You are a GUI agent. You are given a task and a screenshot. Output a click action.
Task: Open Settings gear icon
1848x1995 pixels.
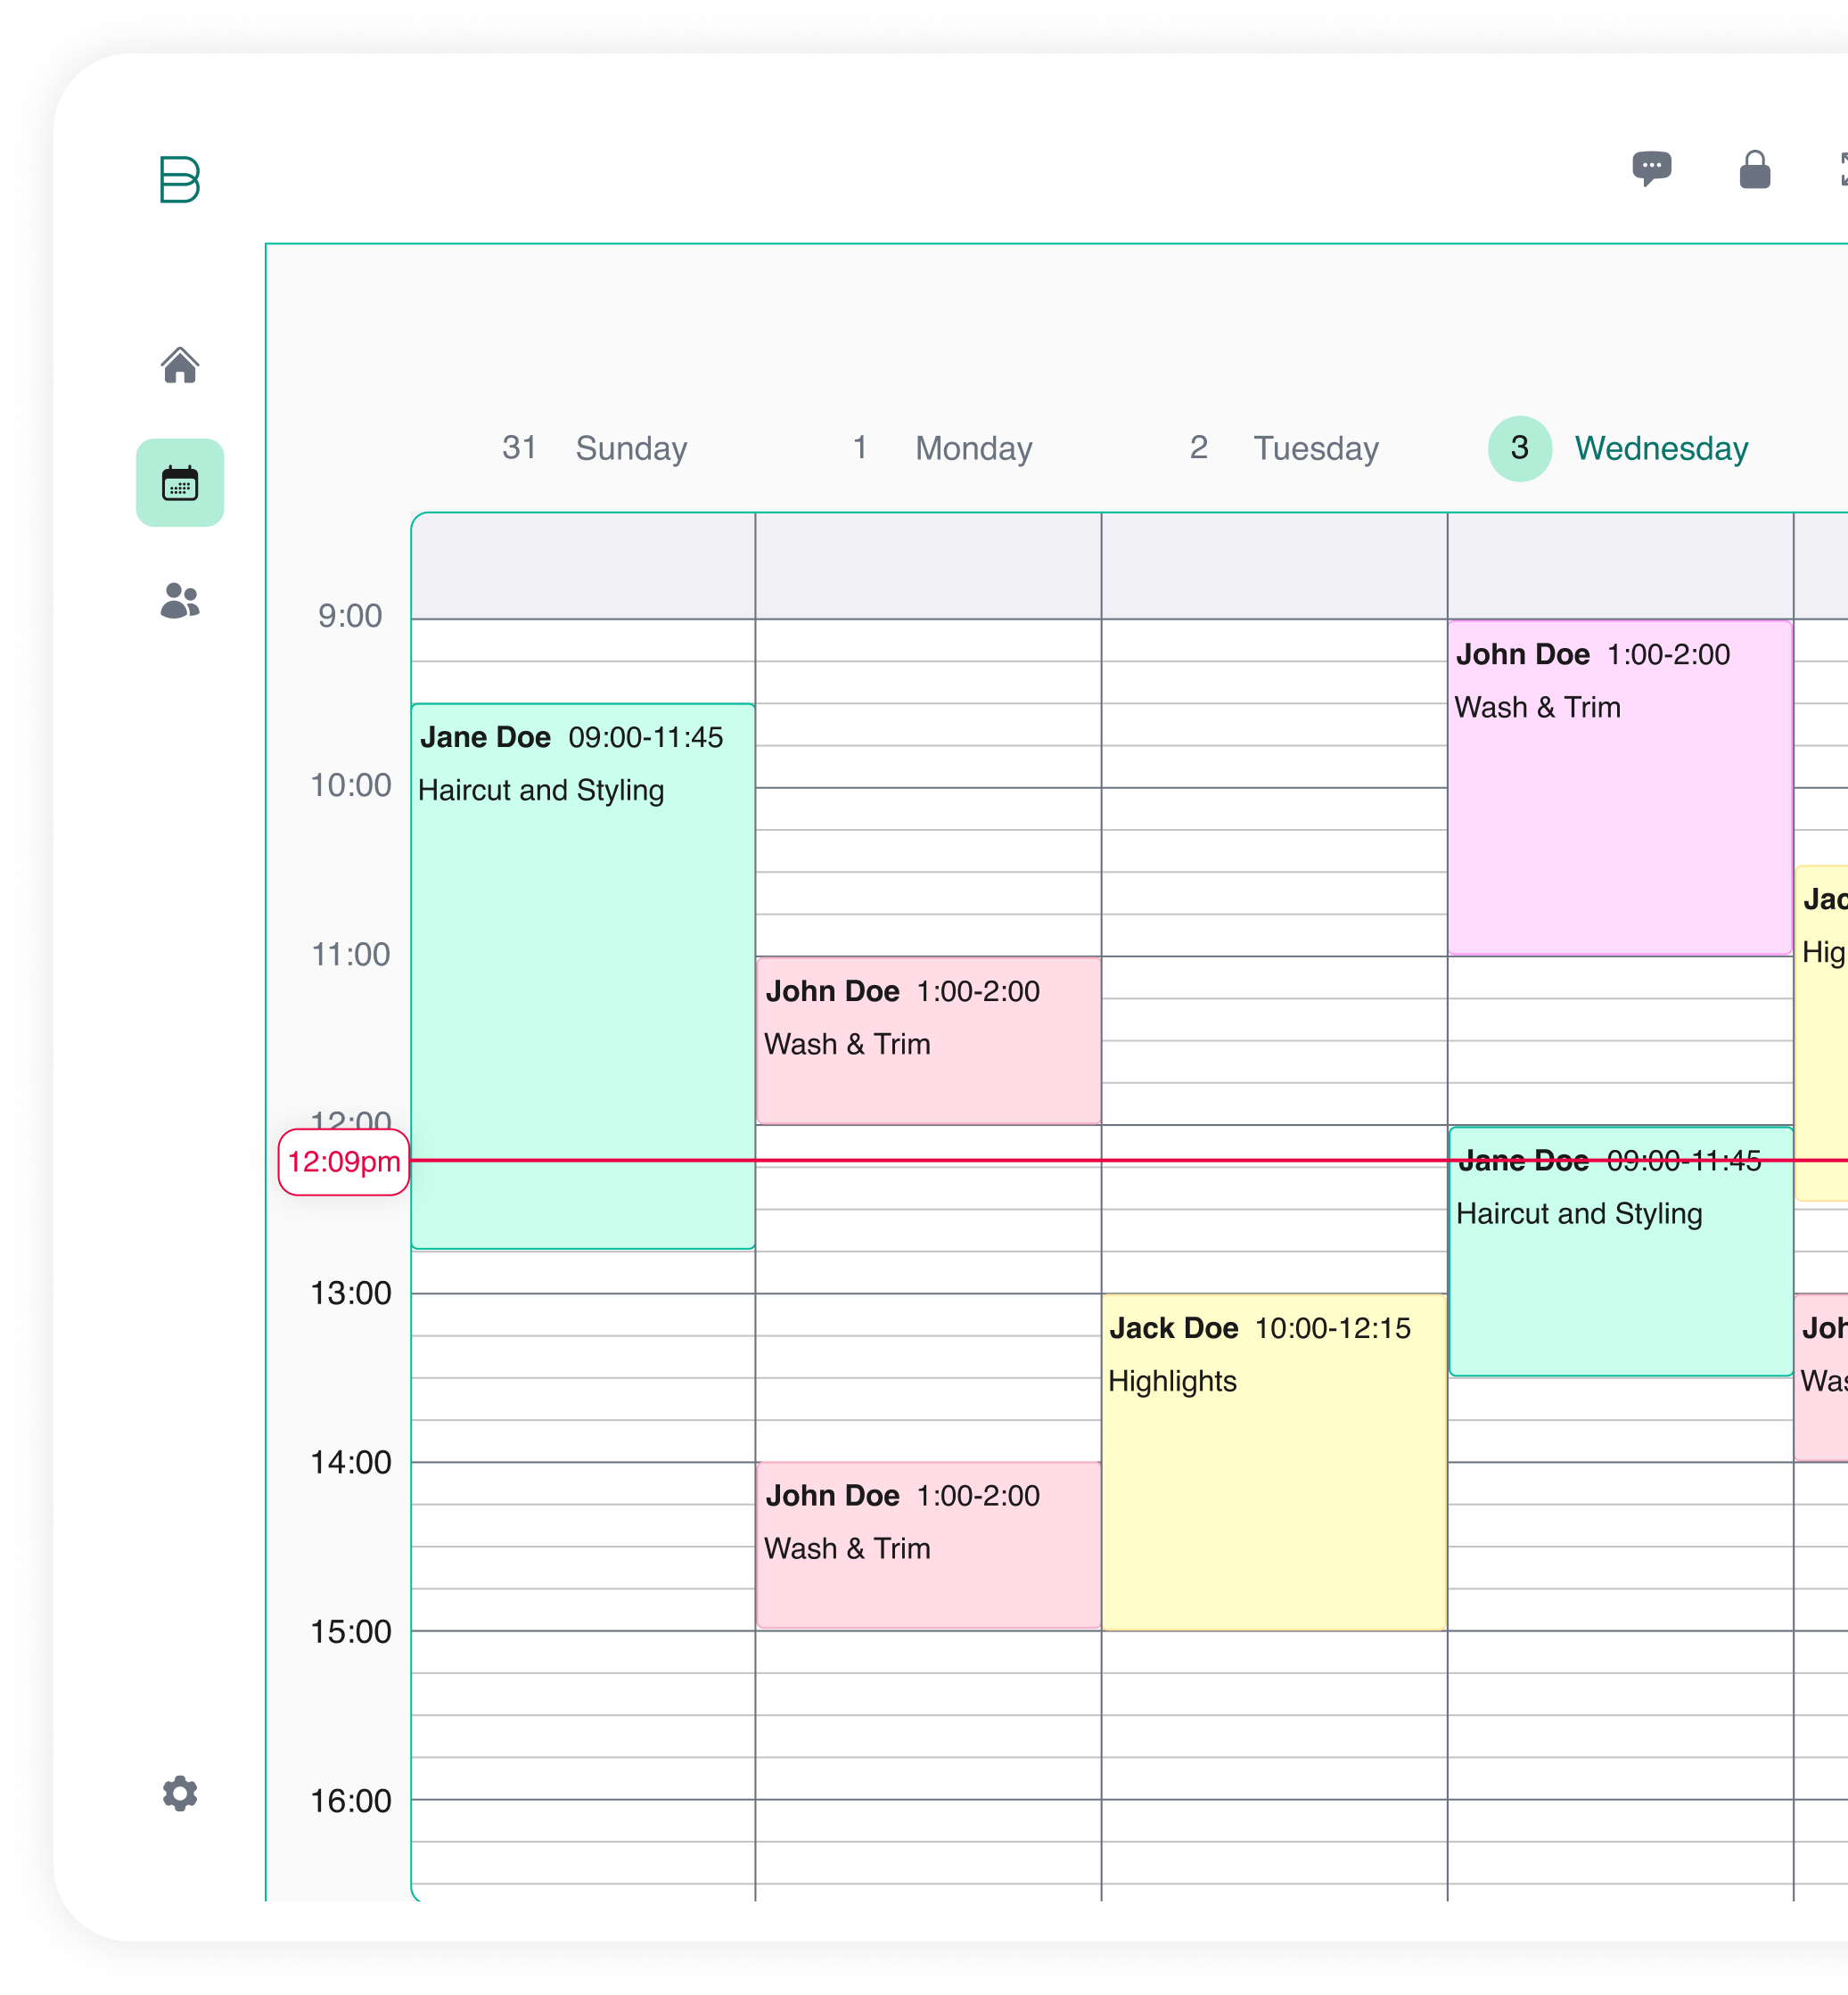180,1793
